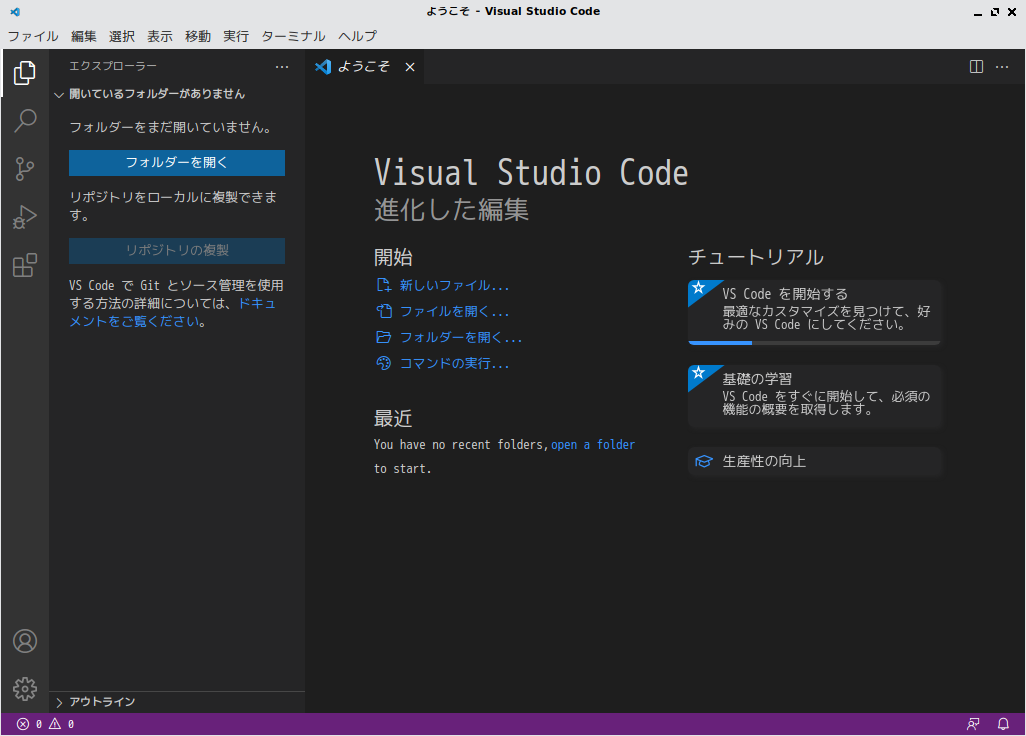Open the Search view in the activity bar
Viewport: 1026px width, 736px height.
click(x=25, y=120)
